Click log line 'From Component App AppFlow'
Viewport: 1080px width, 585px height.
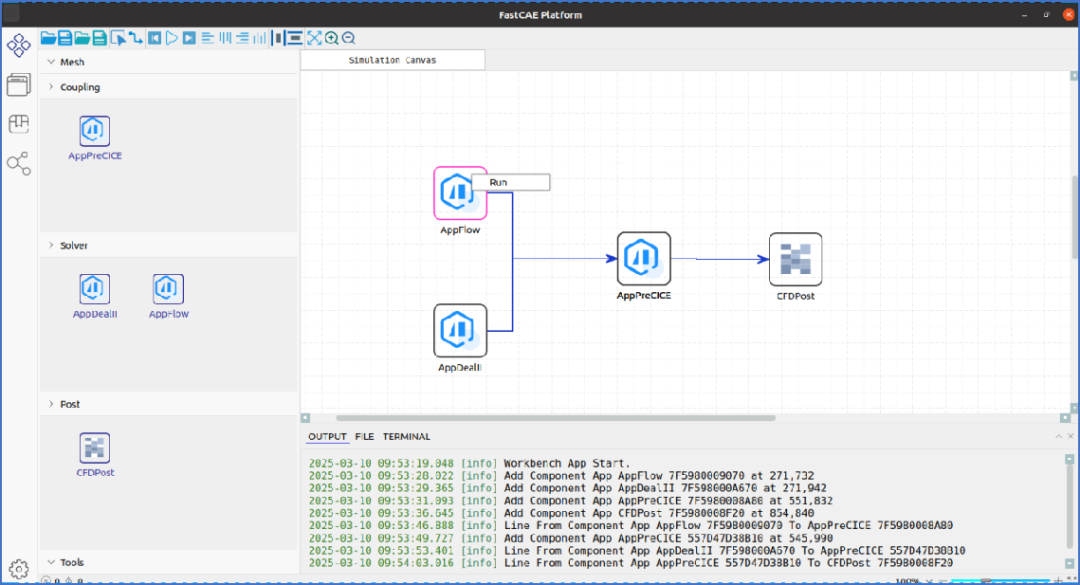[x=630, y=526]
